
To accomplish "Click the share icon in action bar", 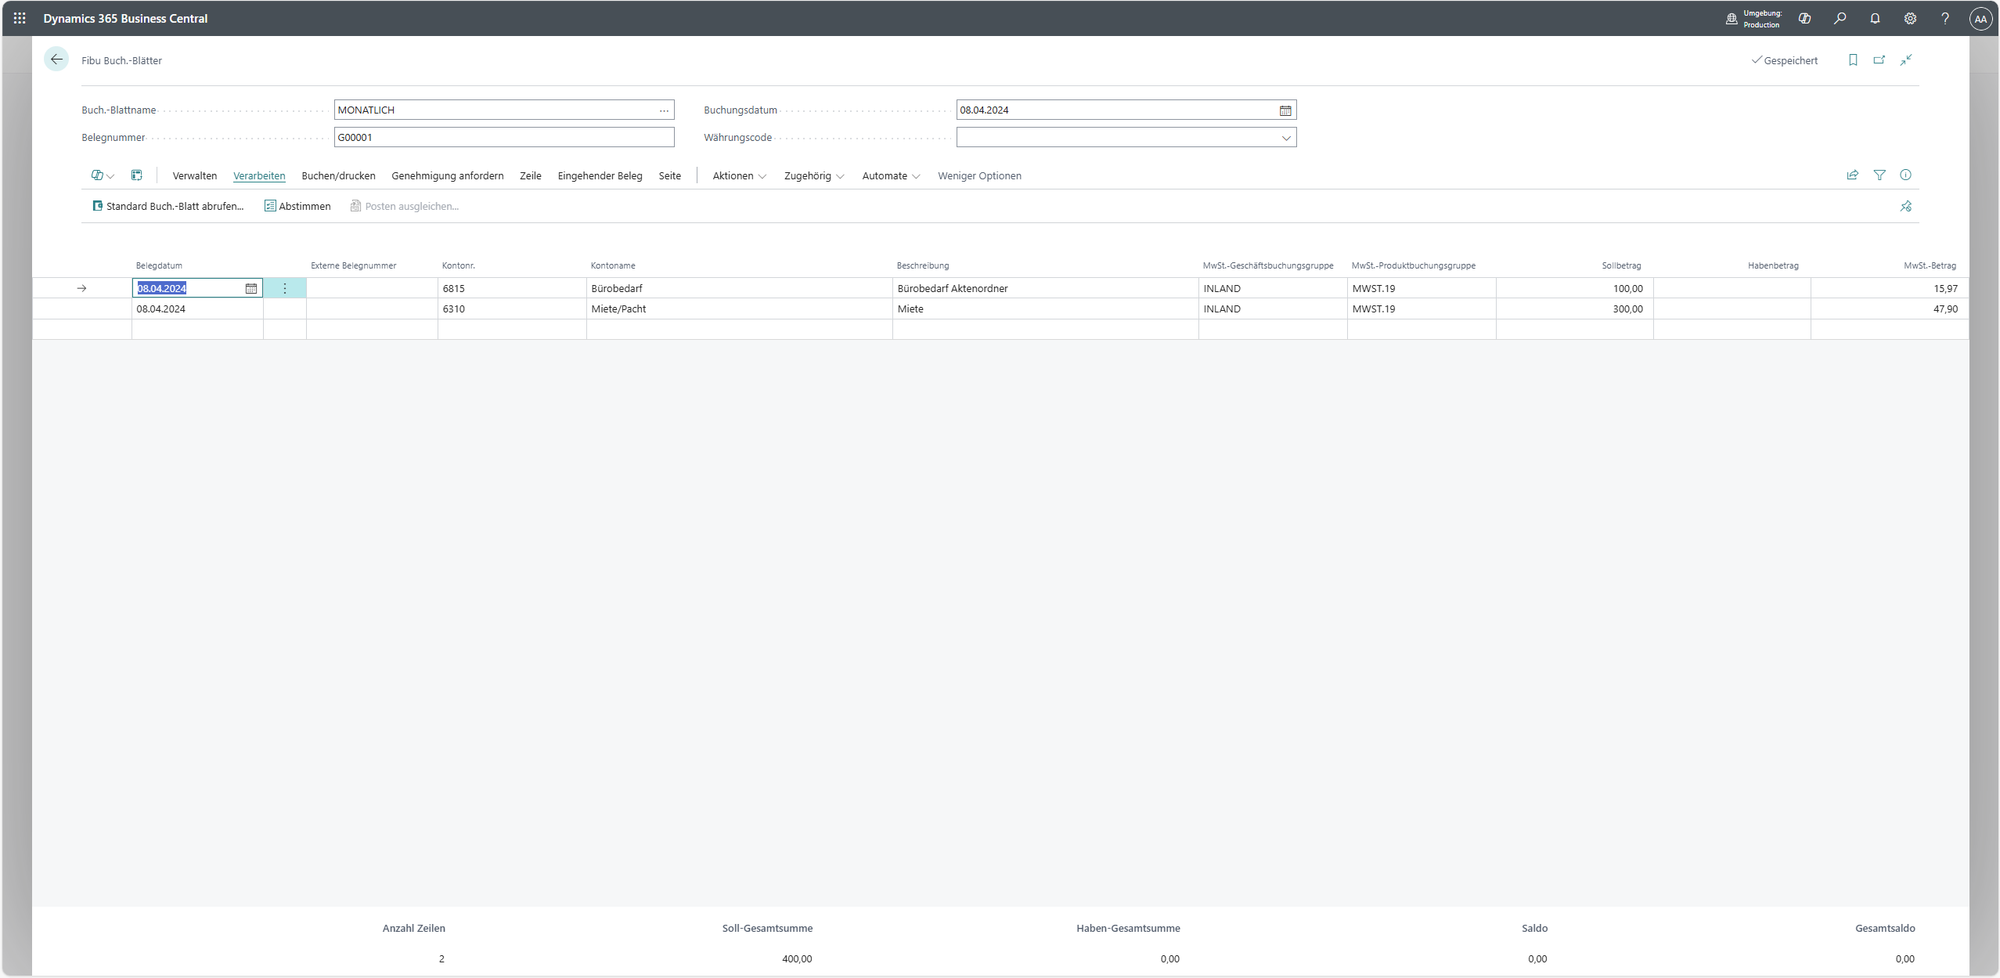I will [x=1852, y=175].
